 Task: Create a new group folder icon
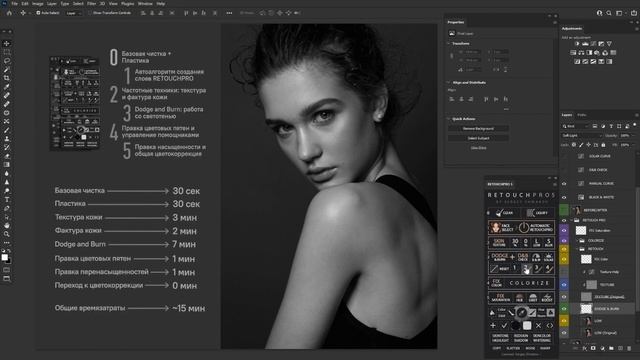[x=611, y=348]
